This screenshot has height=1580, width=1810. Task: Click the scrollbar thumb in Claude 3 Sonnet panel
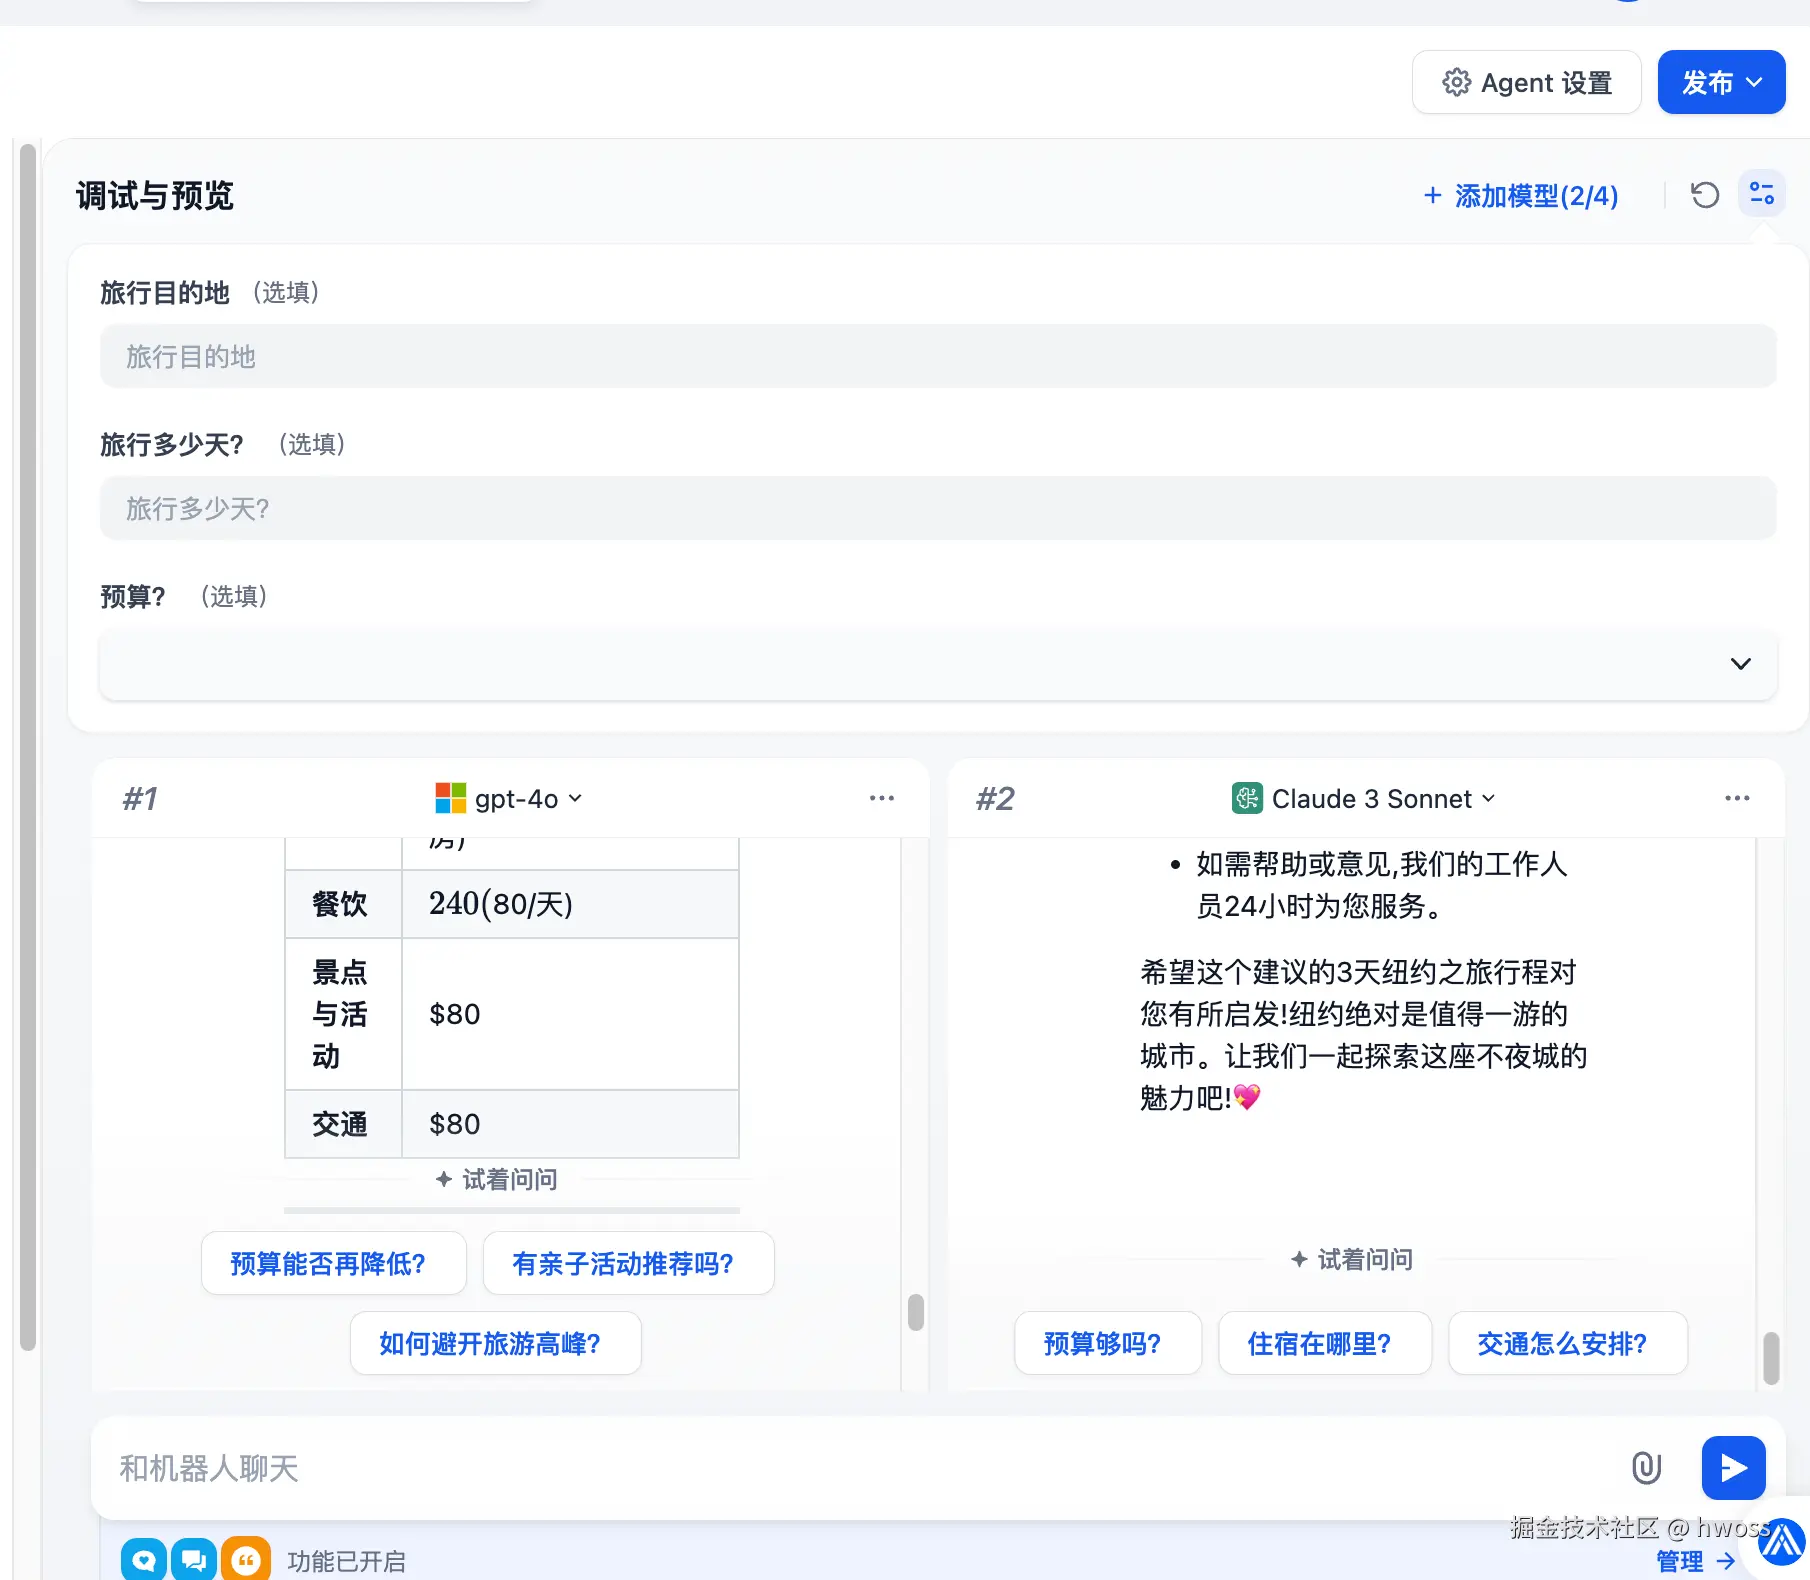1771,1358
